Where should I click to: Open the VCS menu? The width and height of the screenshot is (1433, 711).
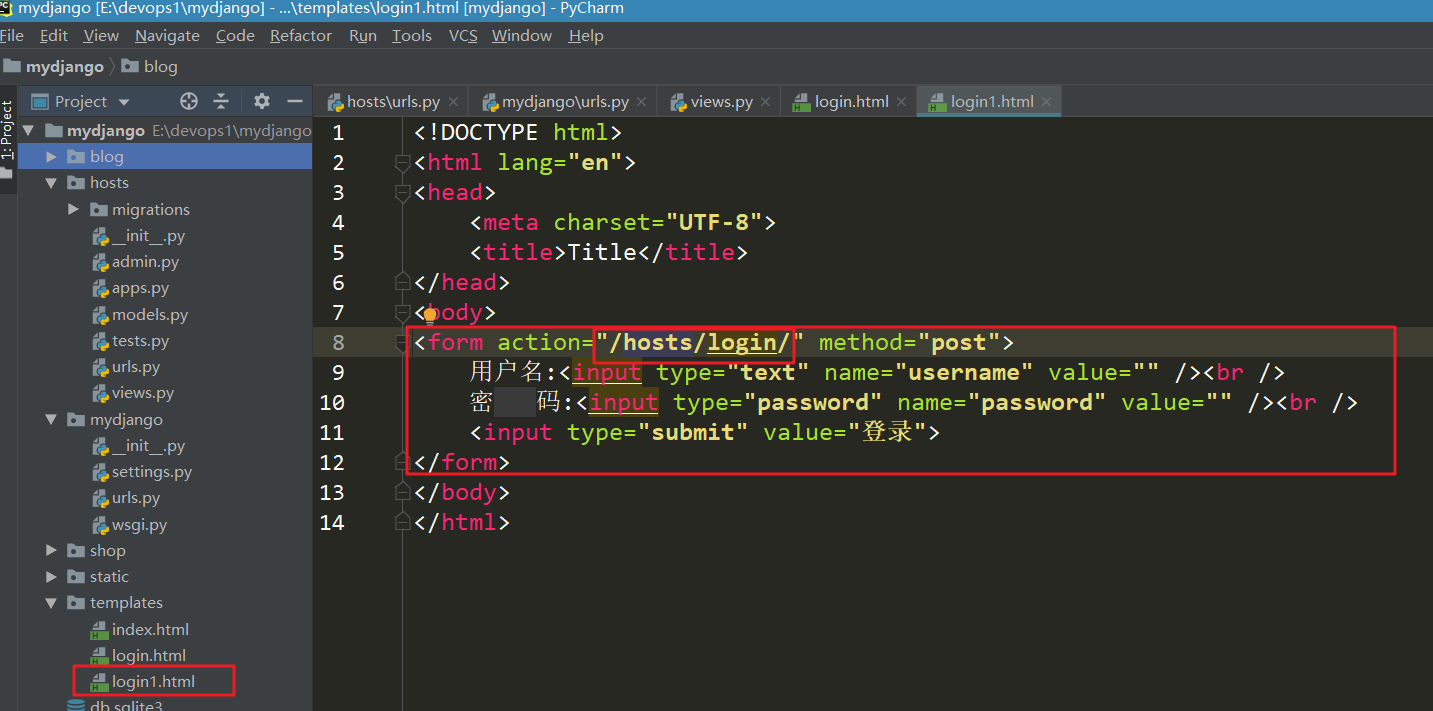coord(463,35)
